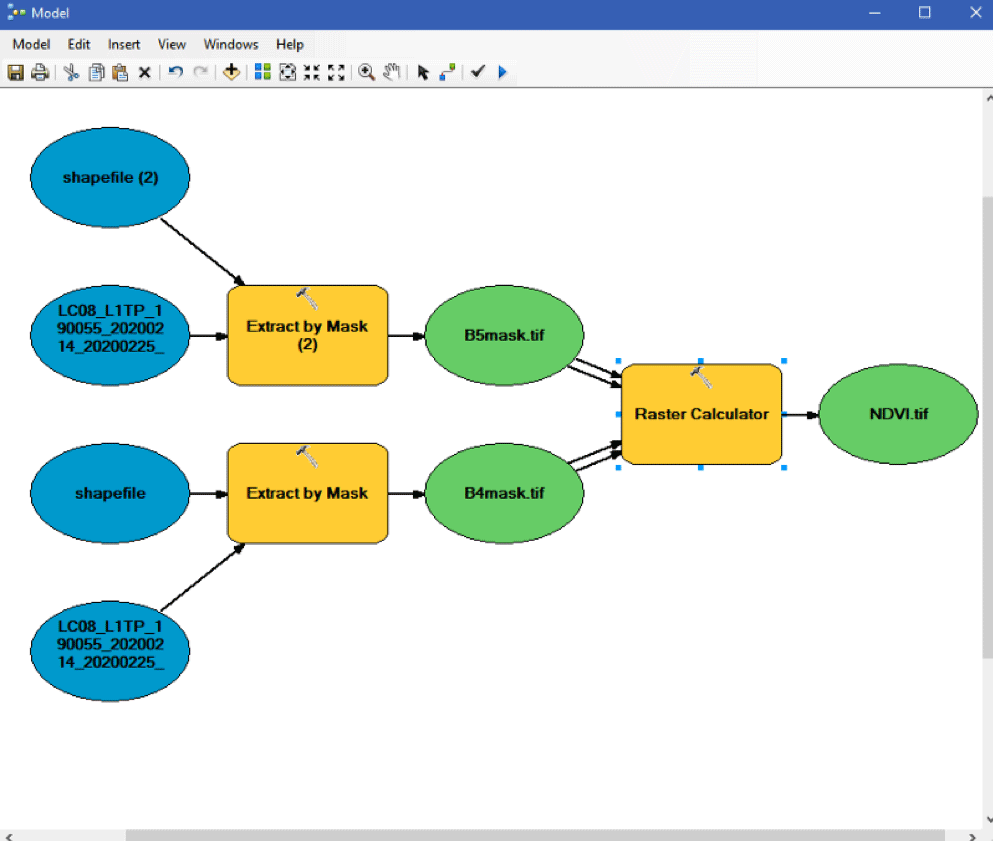Click the Print icon in toolbar
This screenshot has height=841, width=993.
(x=40, y=72)
